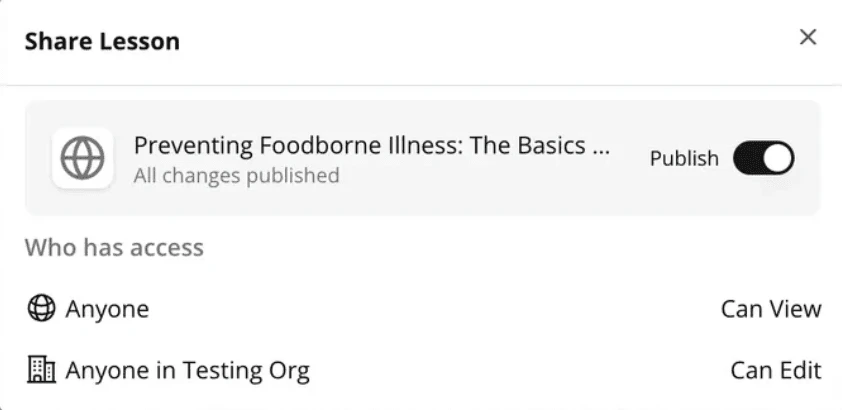Viewport: 842px width, 410px height.
Task: Click the All changes published status text
Action: (x=236, y=176)
